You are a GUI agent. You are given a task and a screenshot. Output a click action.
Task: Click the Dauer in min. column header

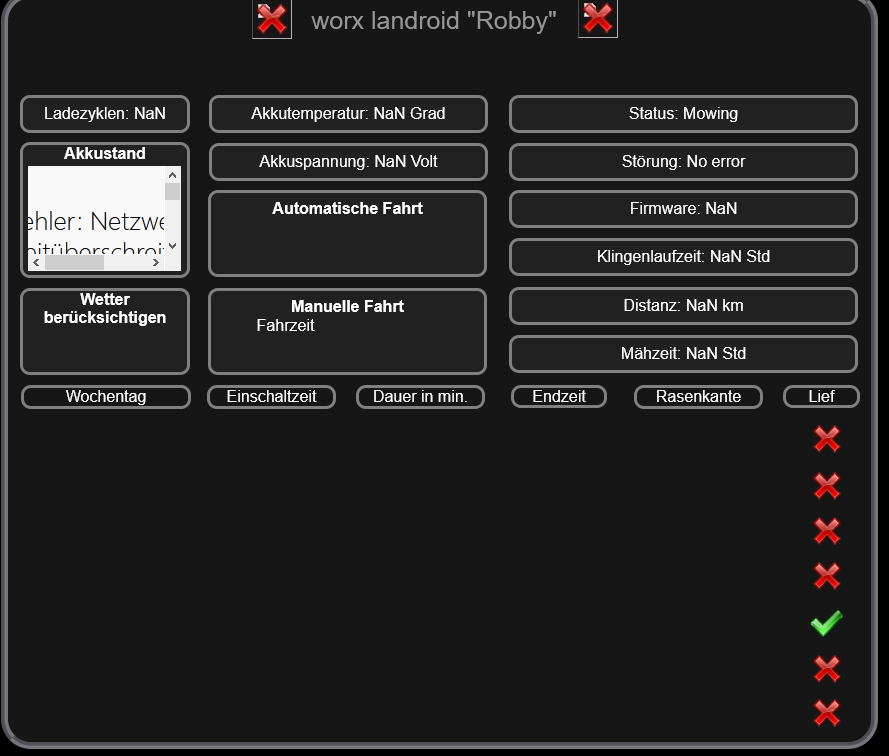coord(420,396)
